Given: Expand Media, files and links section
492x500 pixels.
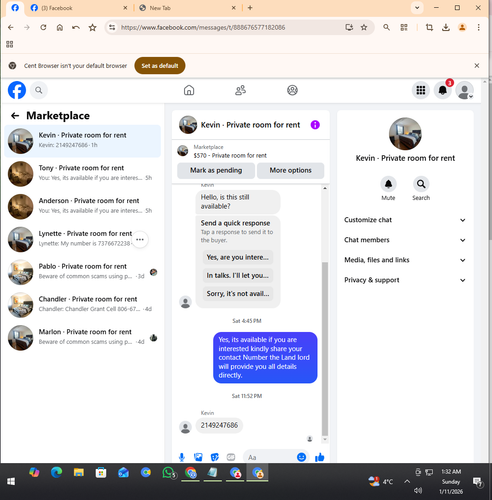Looking at the screenshot, I should tap(405, 260).
